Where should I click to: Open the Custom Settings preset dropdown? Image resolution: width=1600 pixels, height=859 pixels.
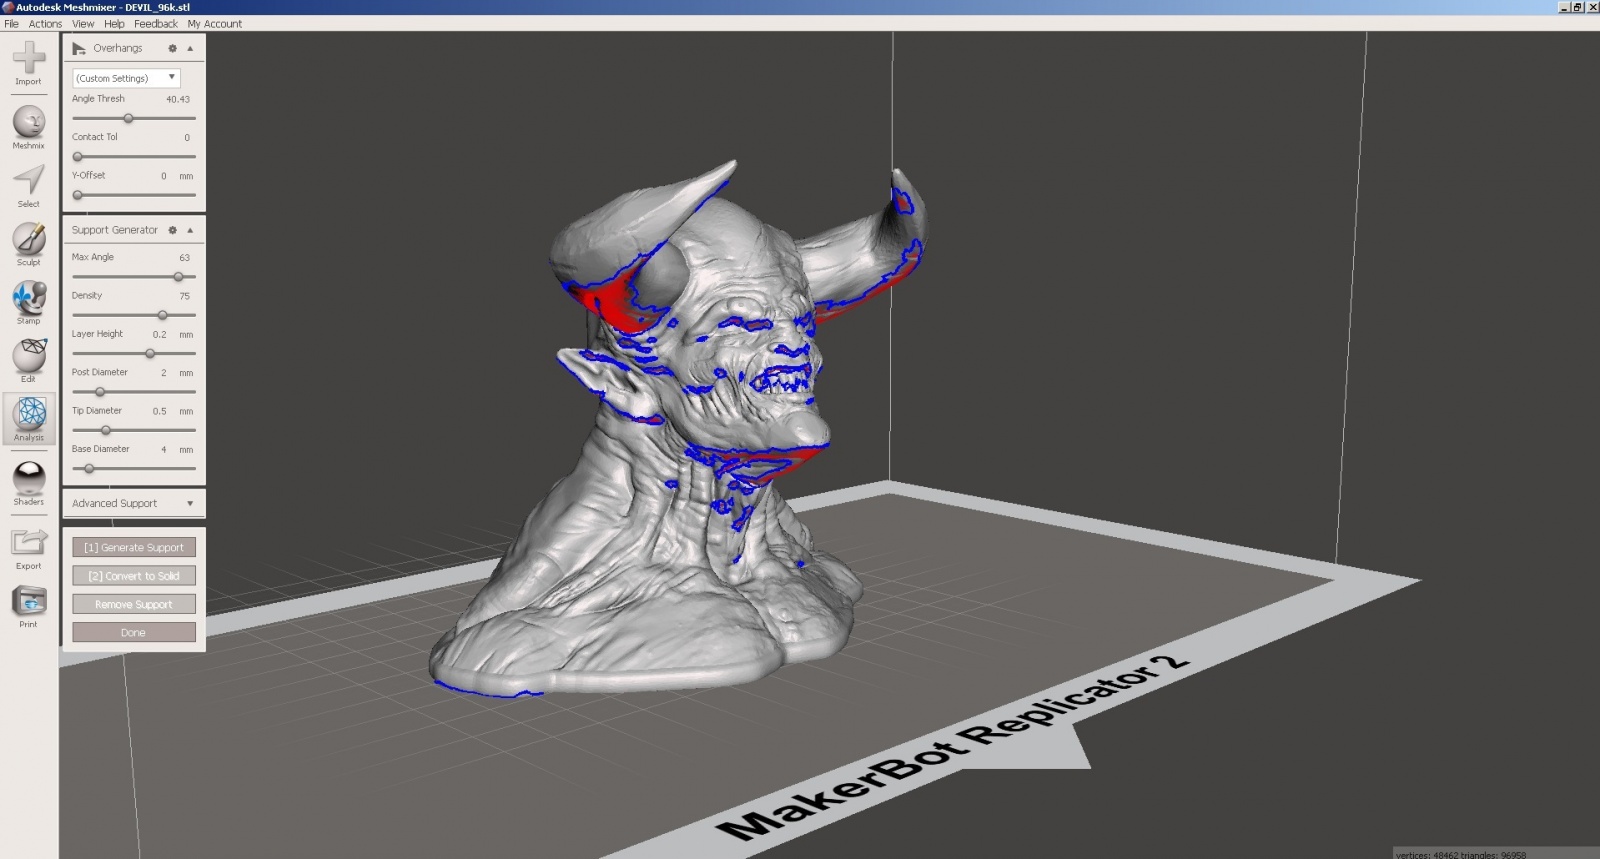point(126,77)
